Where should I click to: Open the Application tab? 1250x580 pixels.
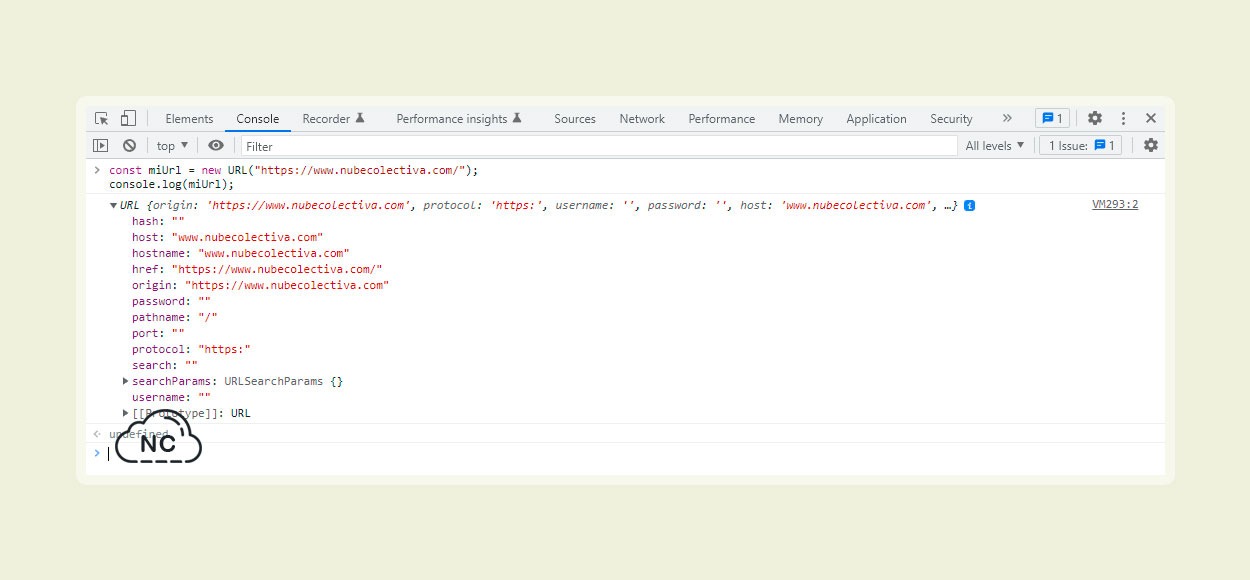[x=876, y=118]
